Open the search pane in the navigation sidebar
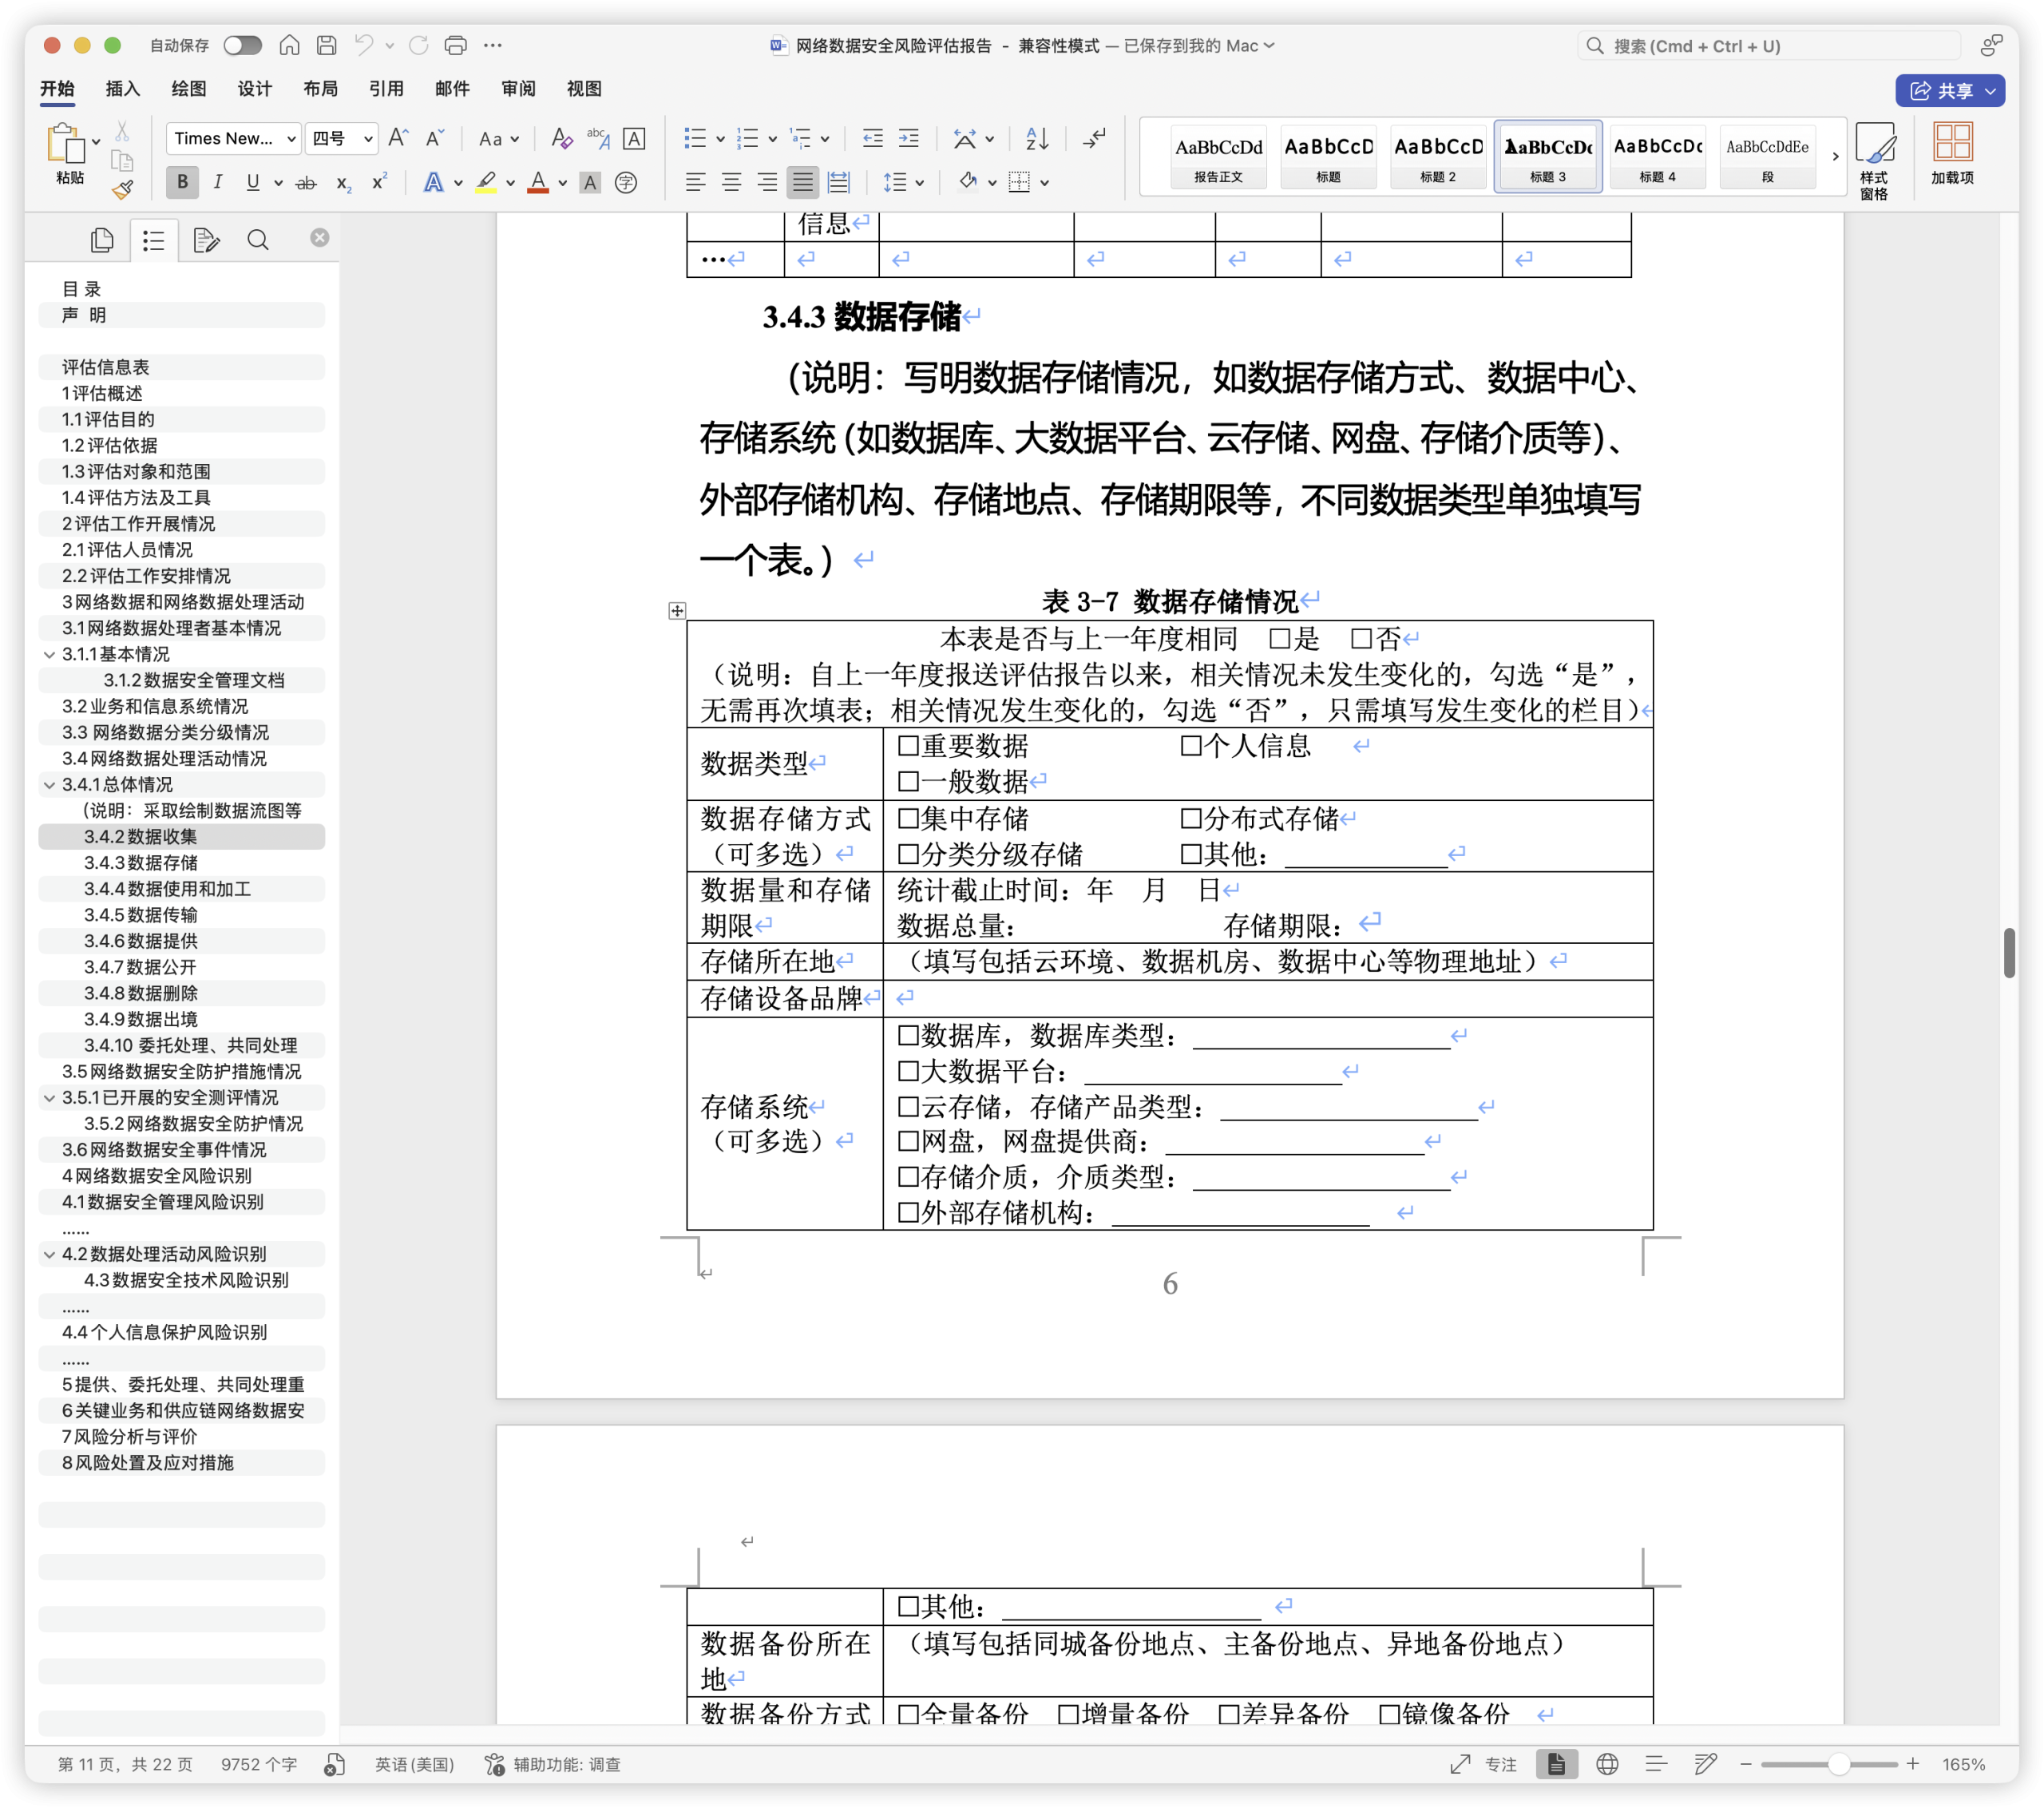The width and height of the screenshot is (2044, 1808). click(x=257, y=240)
